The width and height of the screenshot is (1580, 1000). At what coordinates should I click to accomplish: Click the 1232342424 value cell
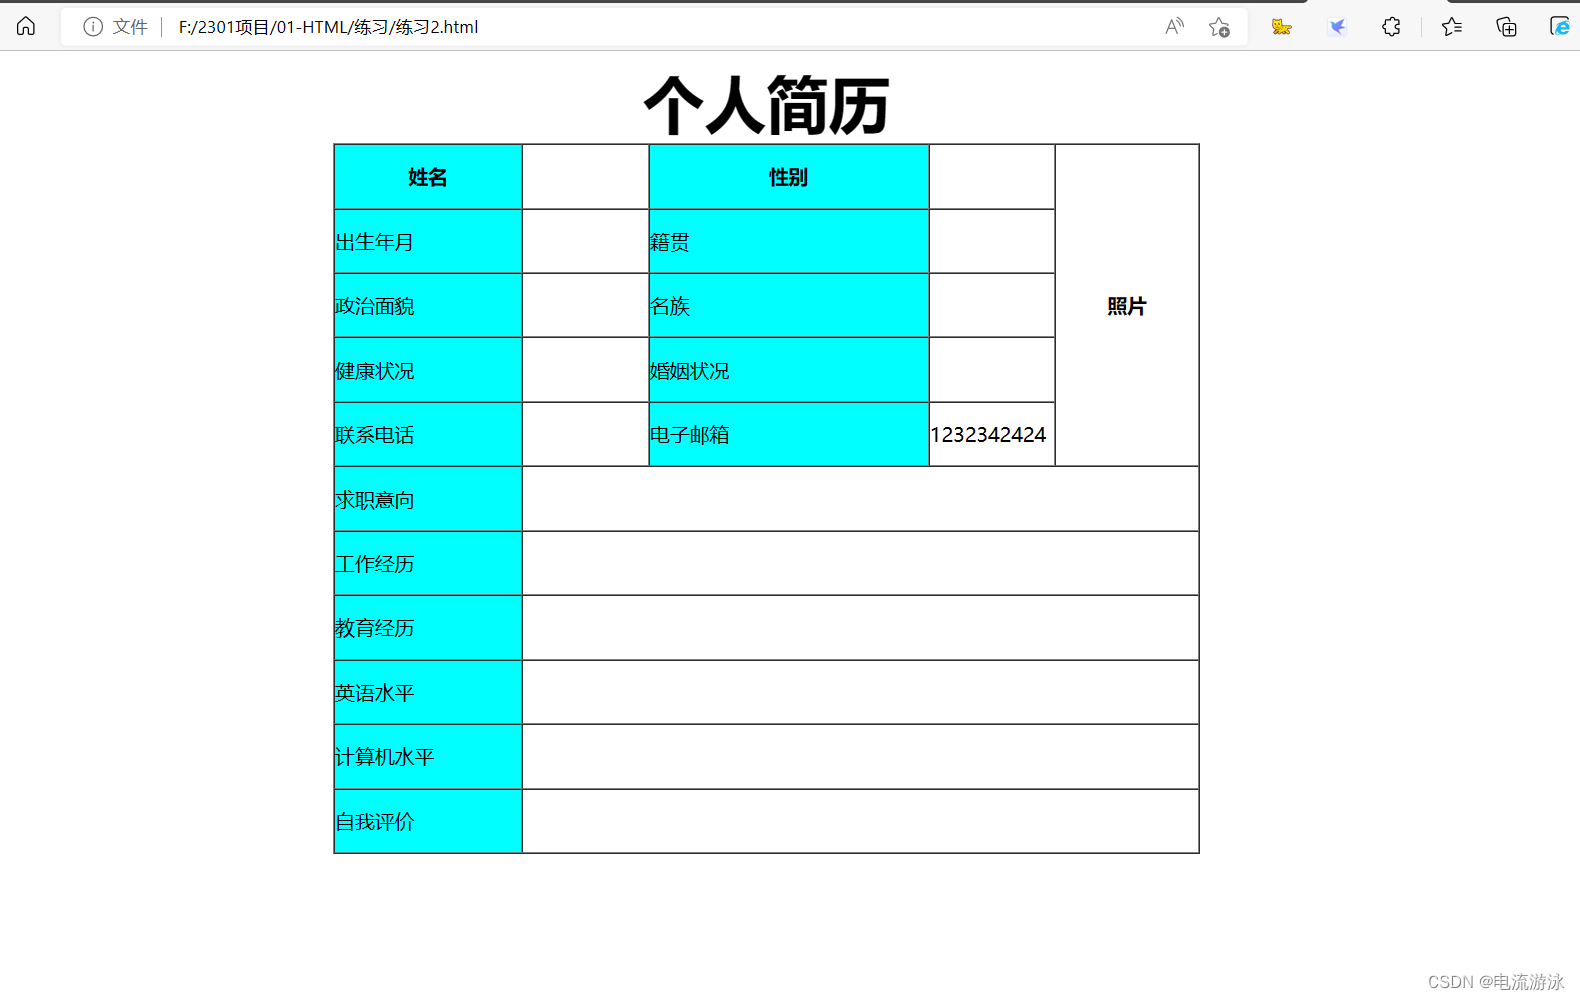pyautogui.click(x=992, y=435)
